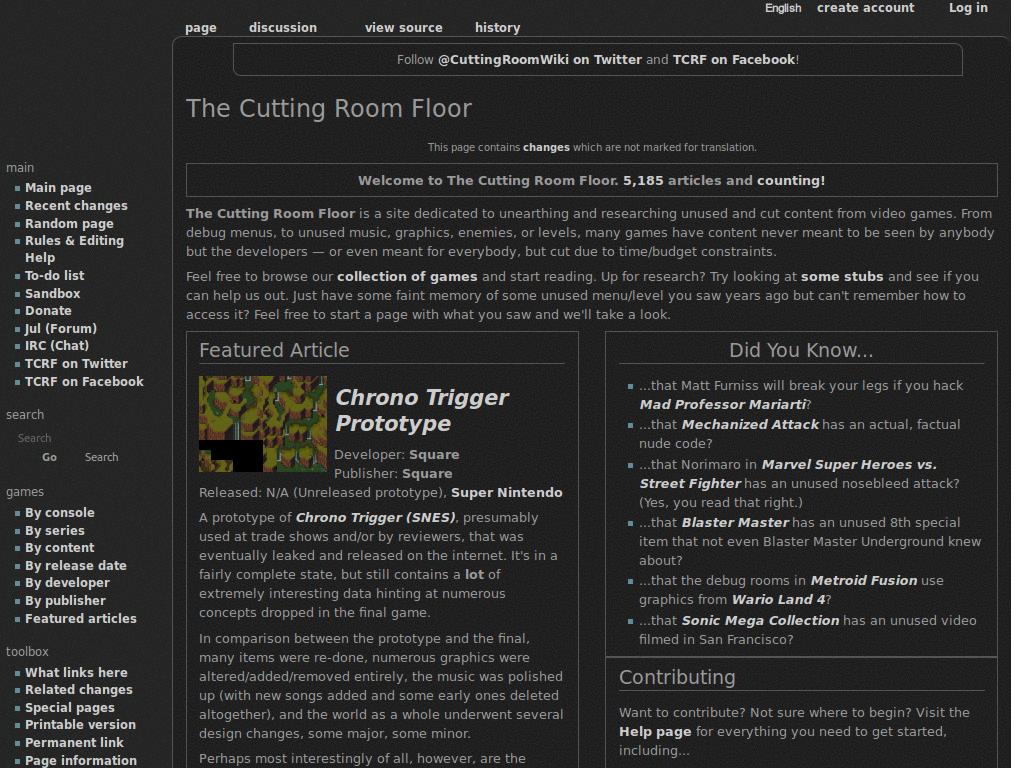The image size is (1024, 768).
Task: Select the English language link
Action: click(783, 8)
